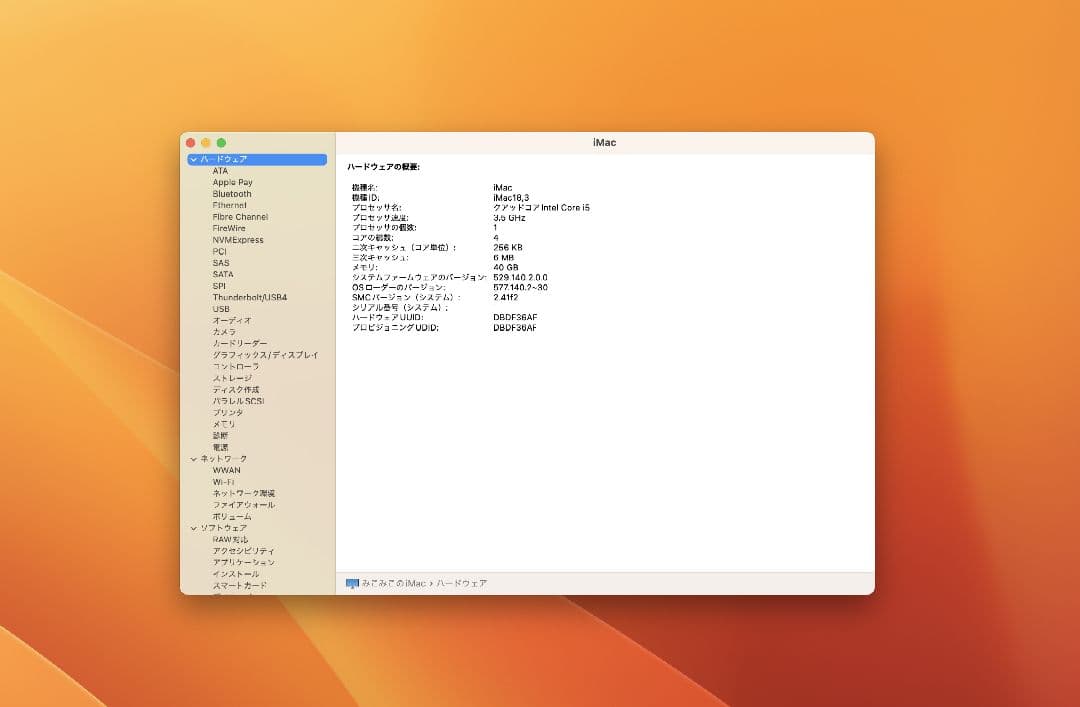The image size is (1080, 707).
Task: Show the USB device information
Action: pyautogui.click(x=221, y=309)
